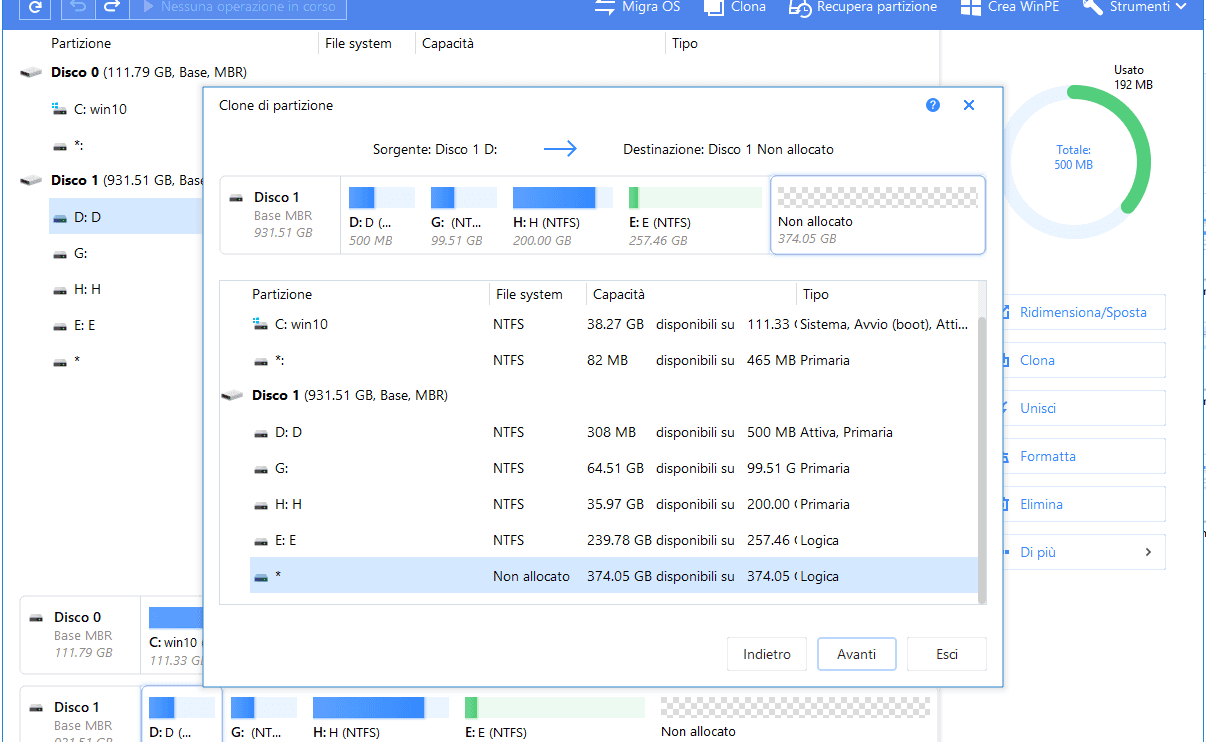Go back with the Indietro button
The image size is (1206, 742).
[x=767, y=654]
